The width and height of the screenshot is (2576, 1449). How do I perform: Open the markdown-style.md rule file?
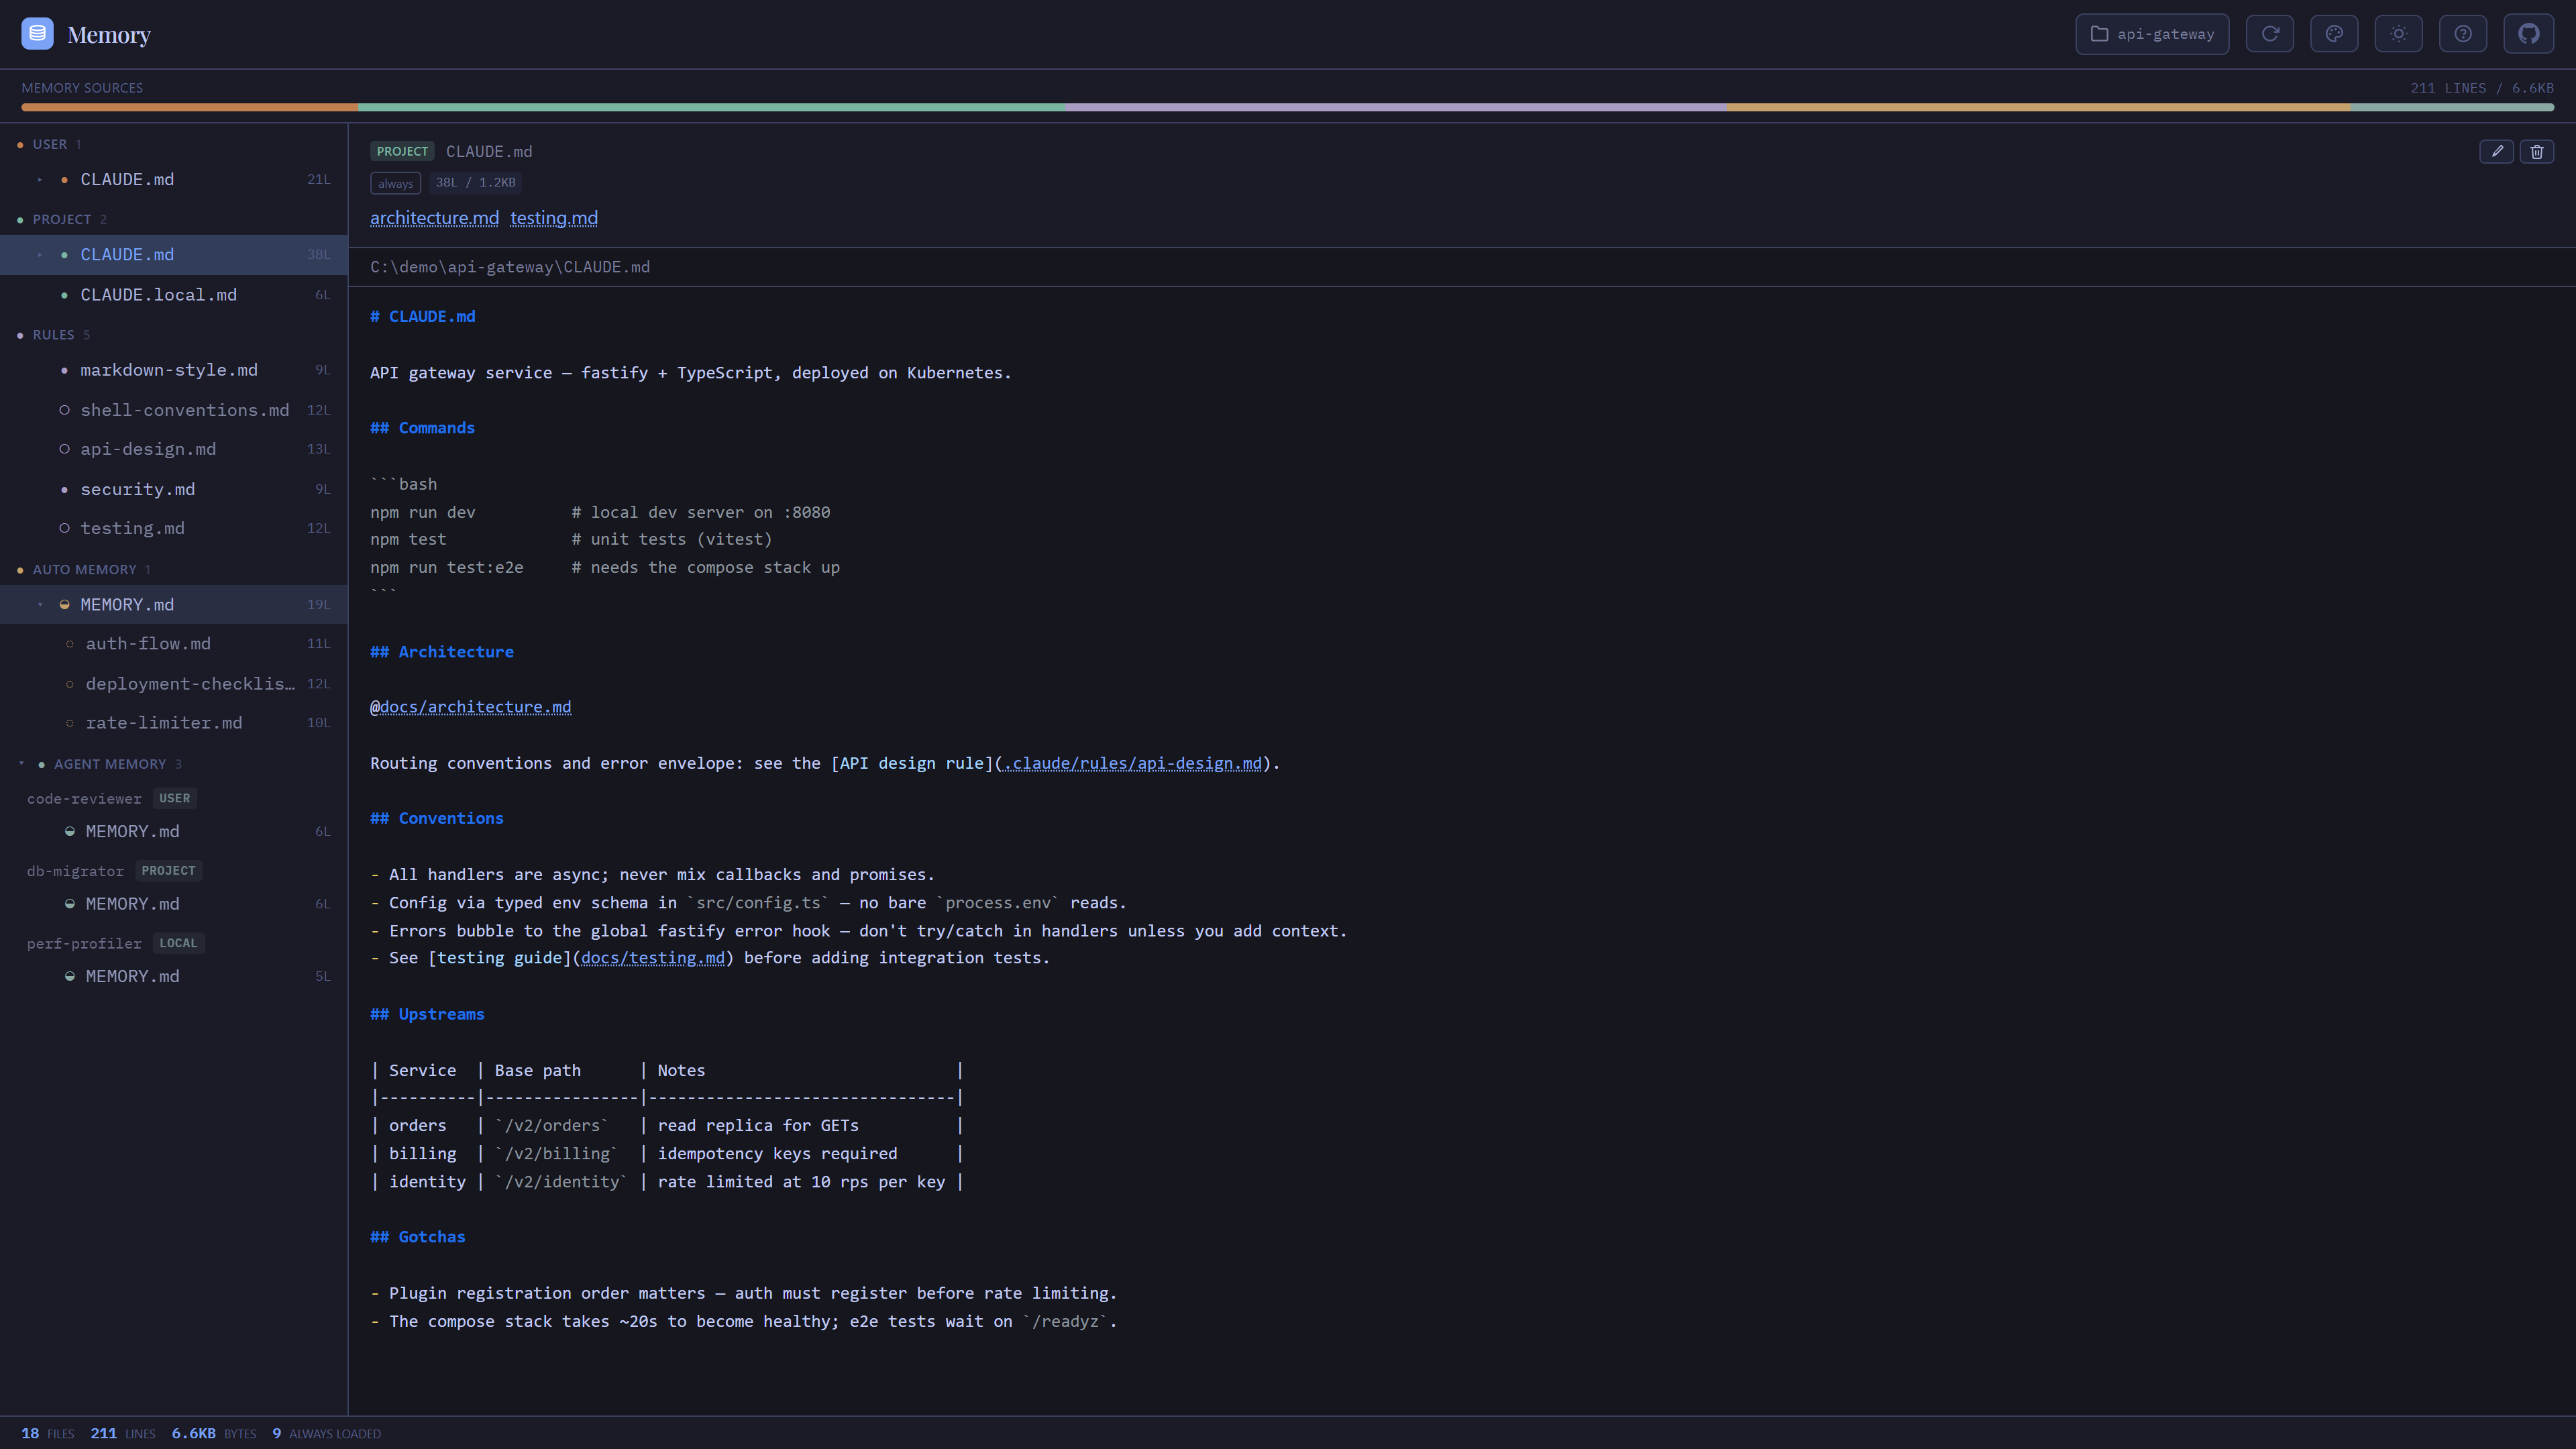[x=174, y=370]
